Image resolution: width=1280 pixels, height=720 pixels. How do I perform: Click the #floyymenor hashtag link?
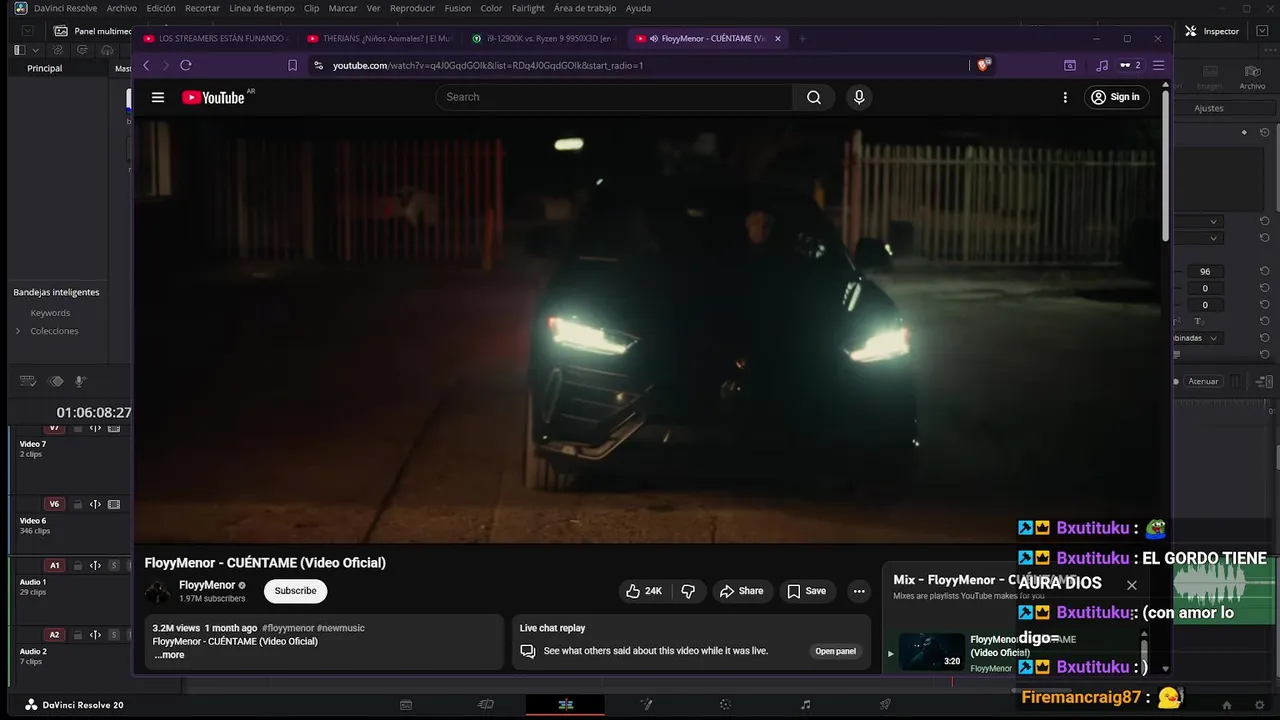click(x=287, y=628)
